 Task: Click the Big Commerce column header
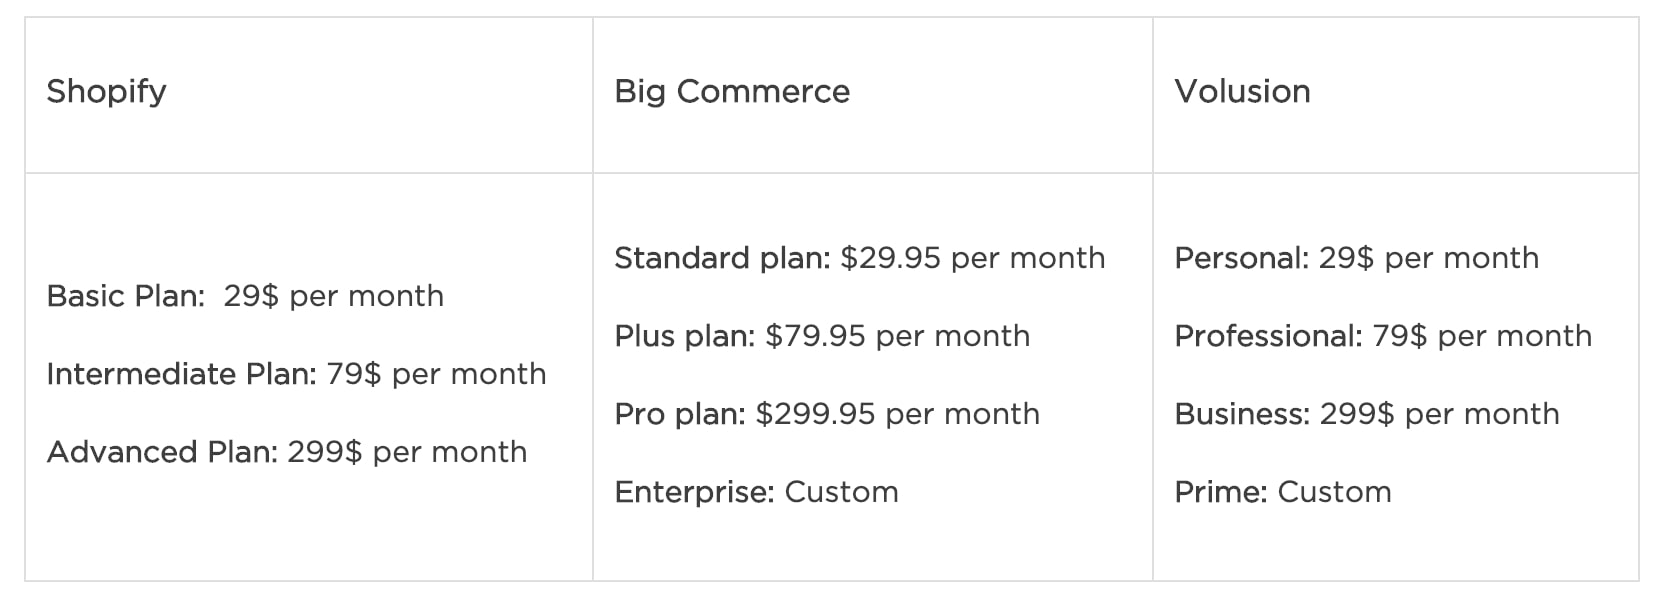(732, 92)
